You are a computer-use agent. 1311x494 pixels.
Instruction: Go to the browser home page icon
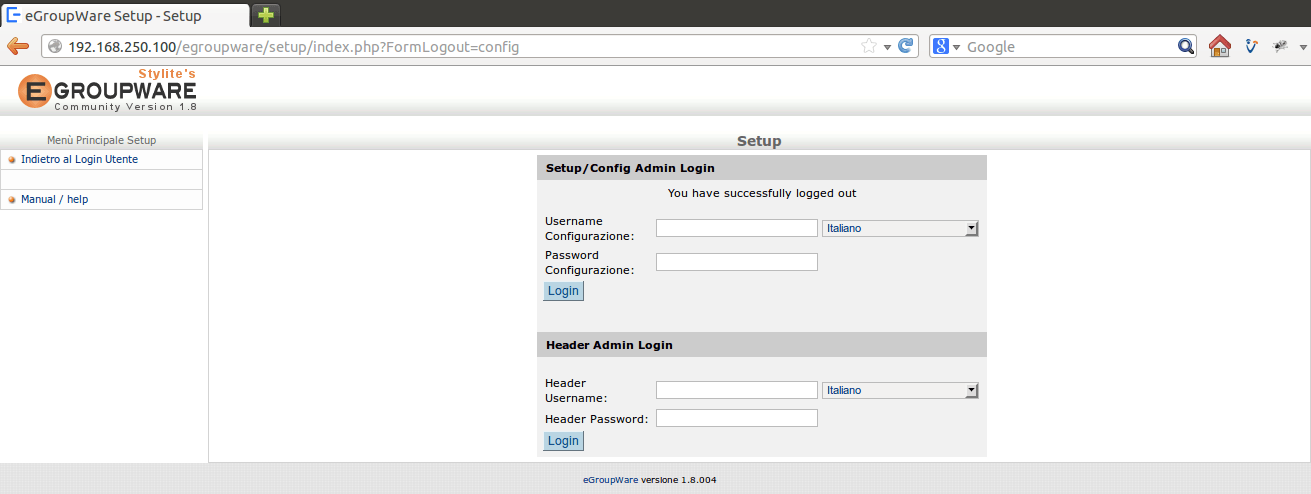pos(1219,46)
